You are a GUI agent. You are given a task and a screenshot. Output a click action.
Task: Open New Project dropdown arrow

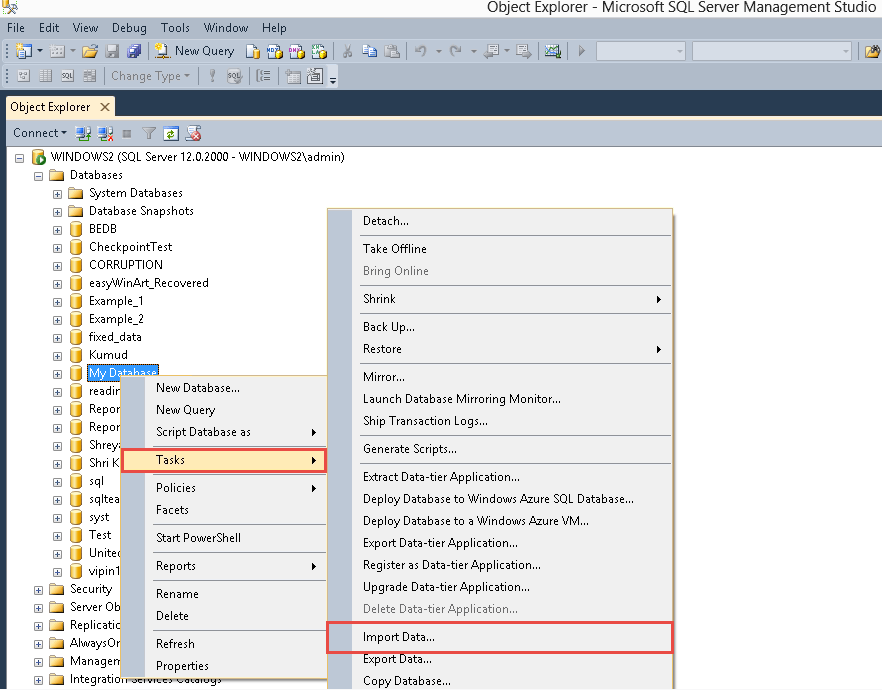pos(40,51)
